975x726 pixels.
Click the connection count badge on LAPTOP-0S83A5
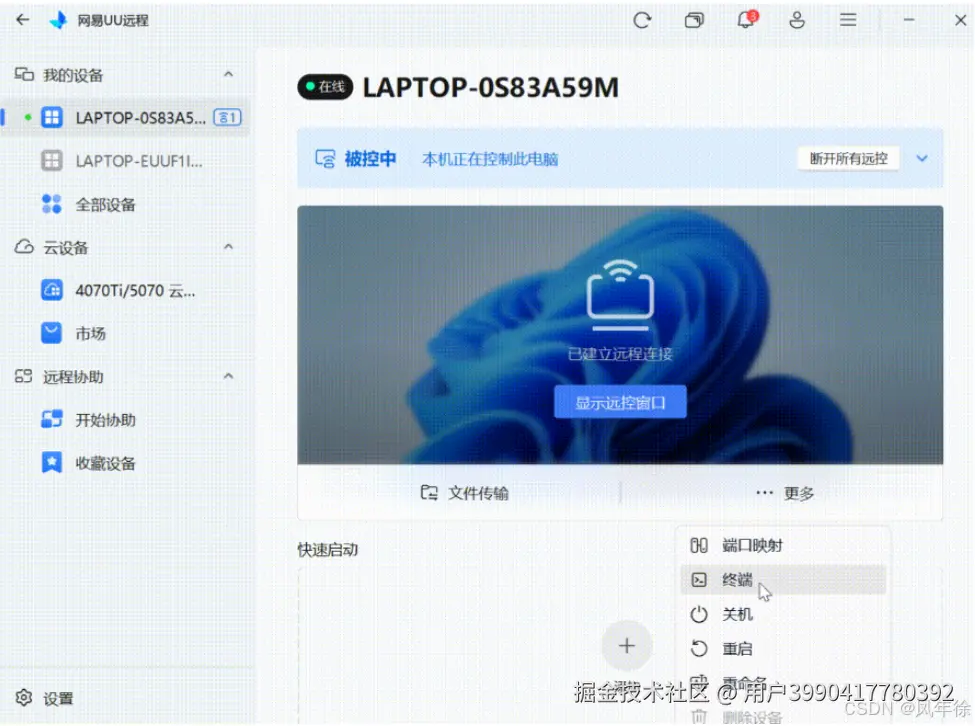[x=227, y=117]
